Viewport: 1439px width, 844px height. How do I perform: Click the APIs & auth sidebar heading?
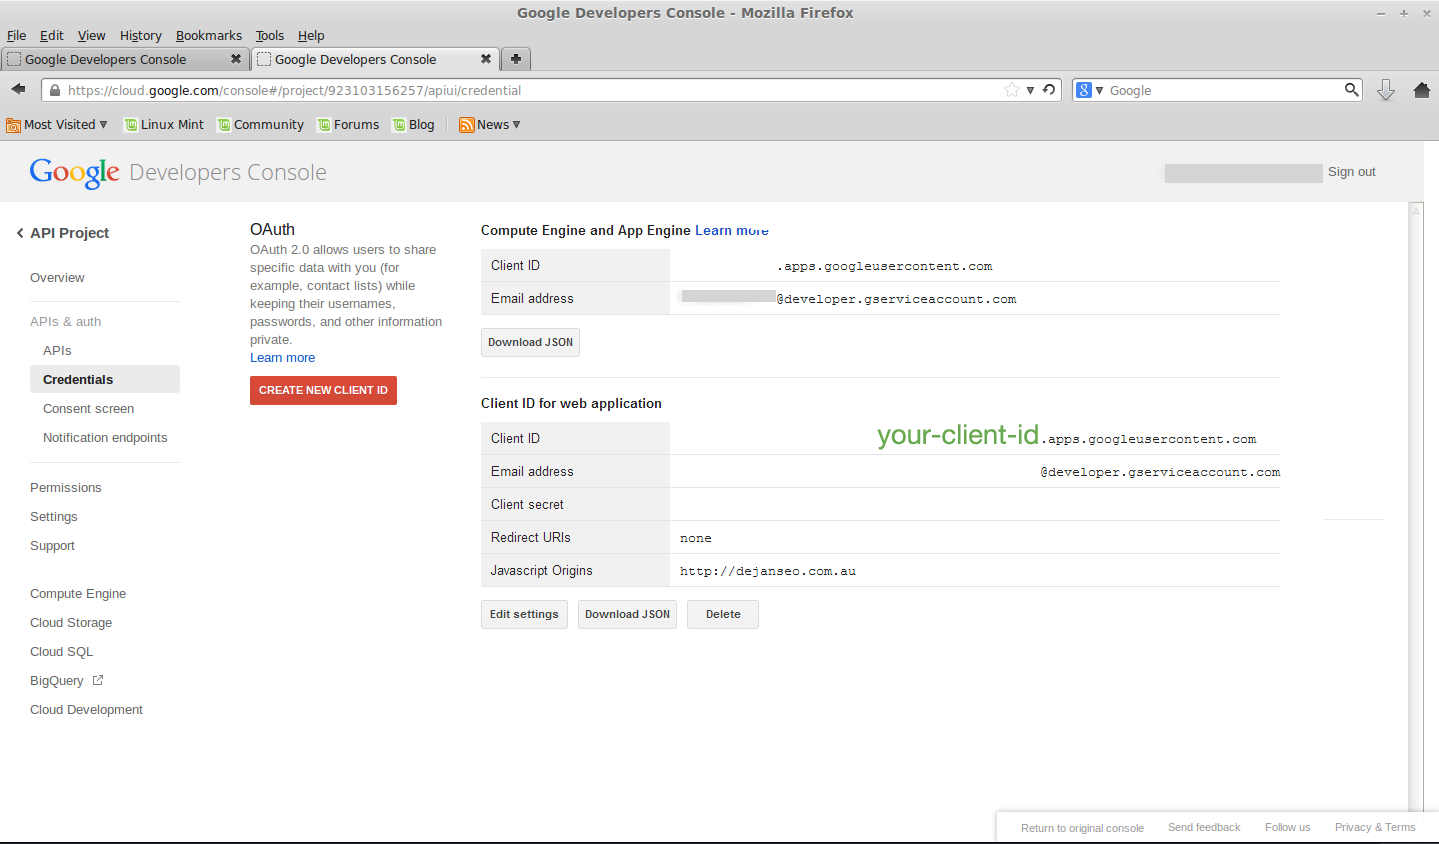click(x=65, y=322)
